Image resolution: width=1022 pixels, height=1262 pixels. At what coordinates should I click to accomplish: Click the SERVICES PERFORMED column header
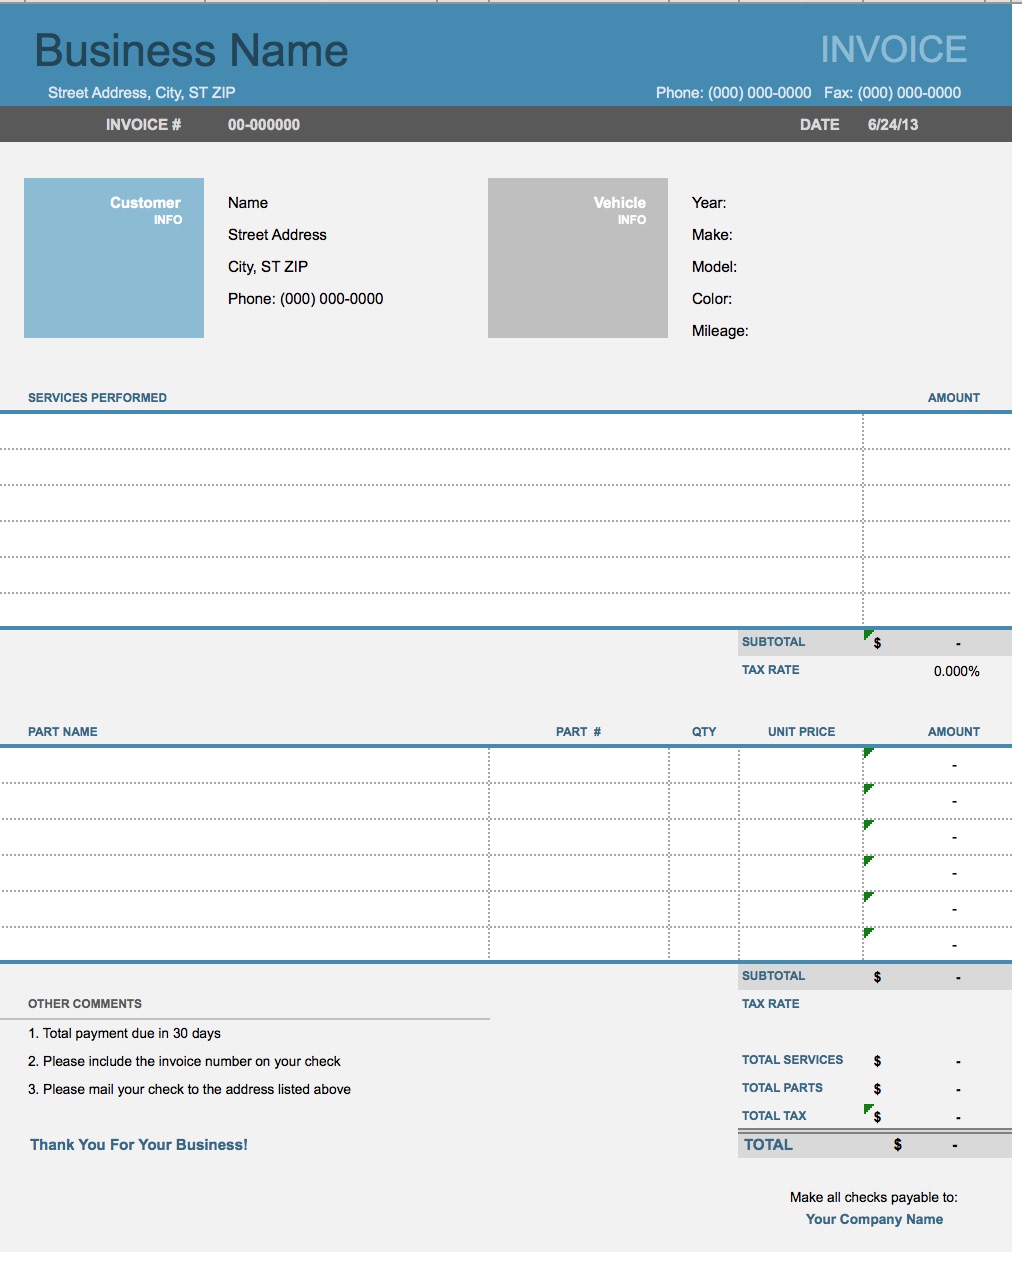(x=97, y=398)
